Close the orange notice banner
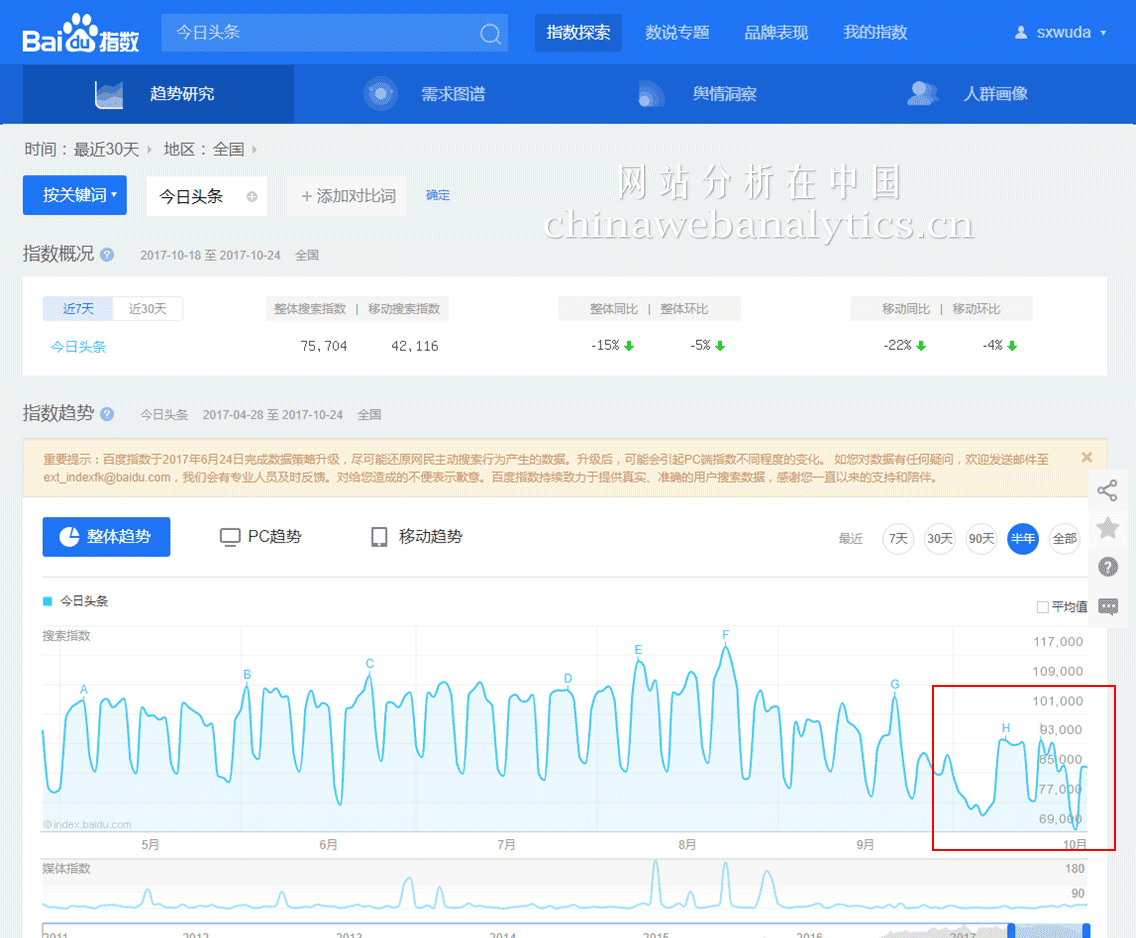 pyautogui.click(x=1087, y=457)
